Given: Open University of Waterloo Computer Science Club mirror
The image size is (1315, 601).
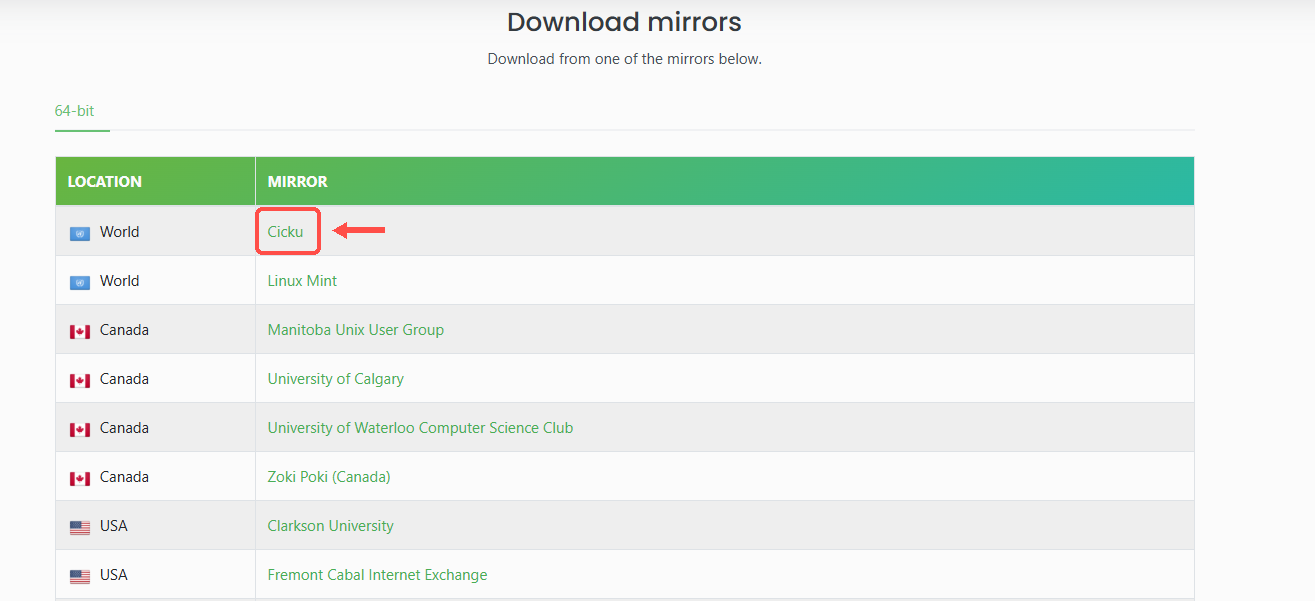Looking at the screenshot, I should click(420, 428).
